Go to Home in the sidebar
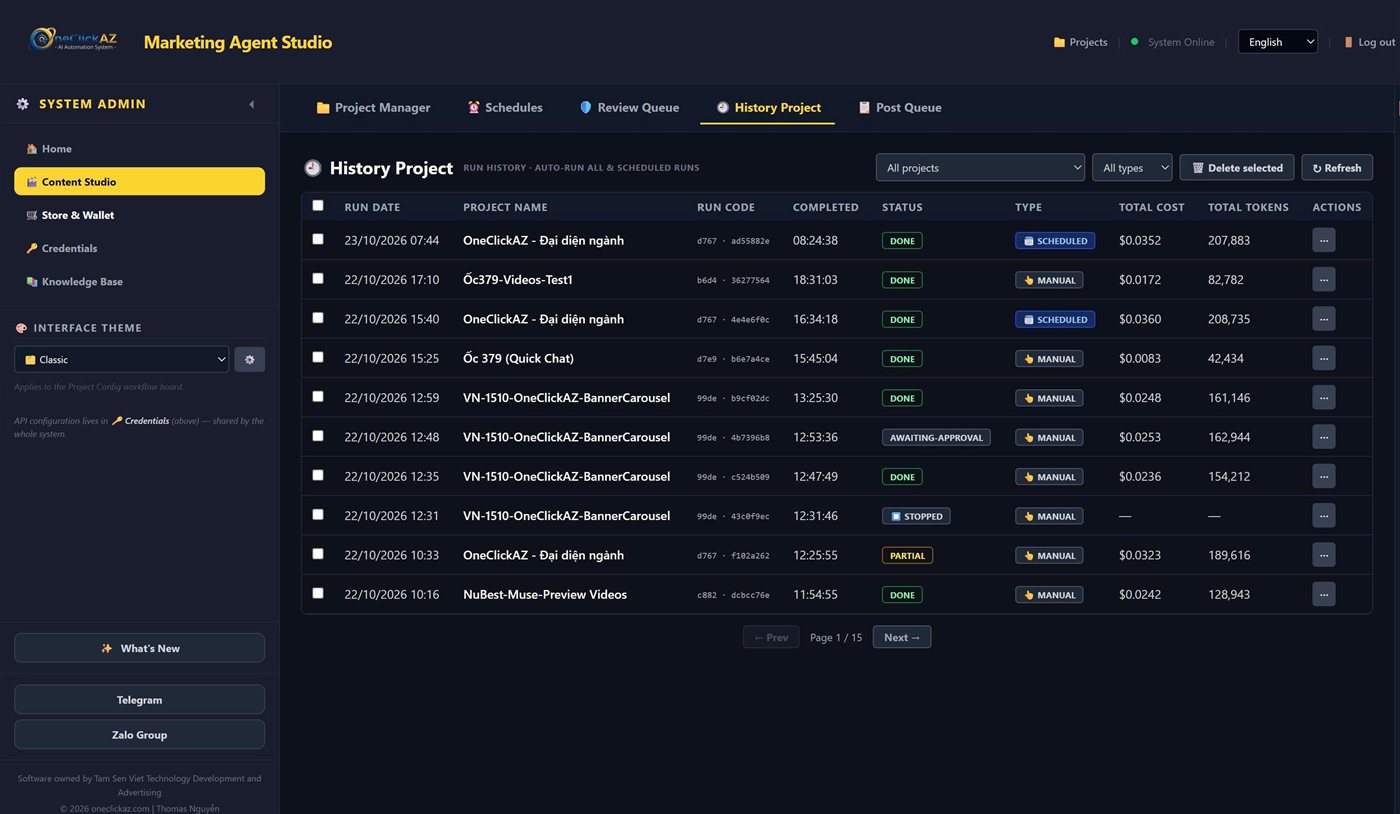 [x=139, y=149]
